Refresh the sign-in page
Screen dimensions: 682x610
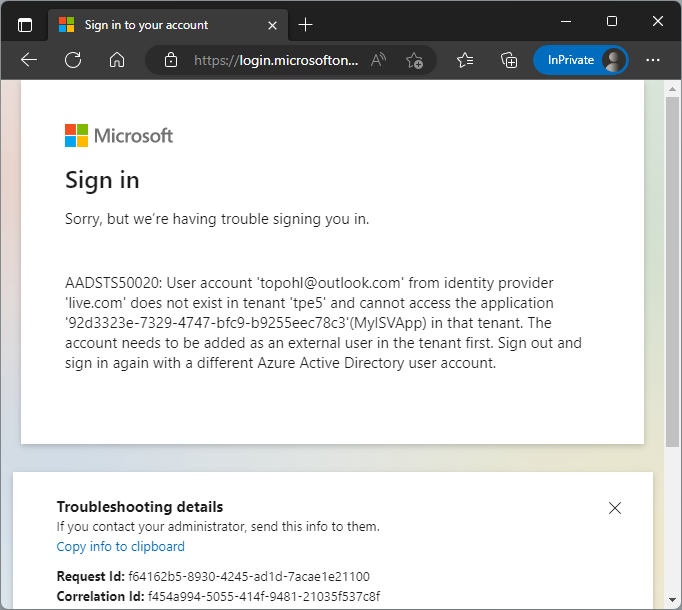pyautogui.click(x=73, y=60)
